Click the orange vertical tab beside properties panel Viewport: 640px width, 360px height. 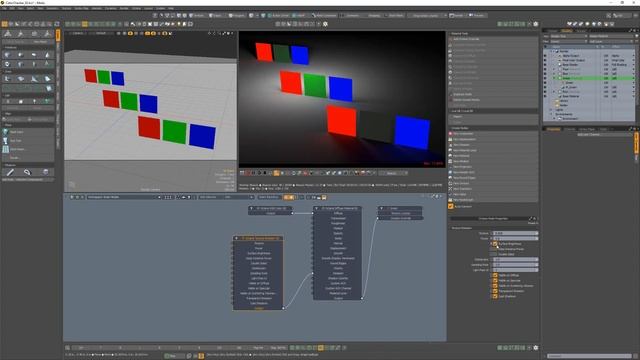pyautogui.click(x=636, y=143)
